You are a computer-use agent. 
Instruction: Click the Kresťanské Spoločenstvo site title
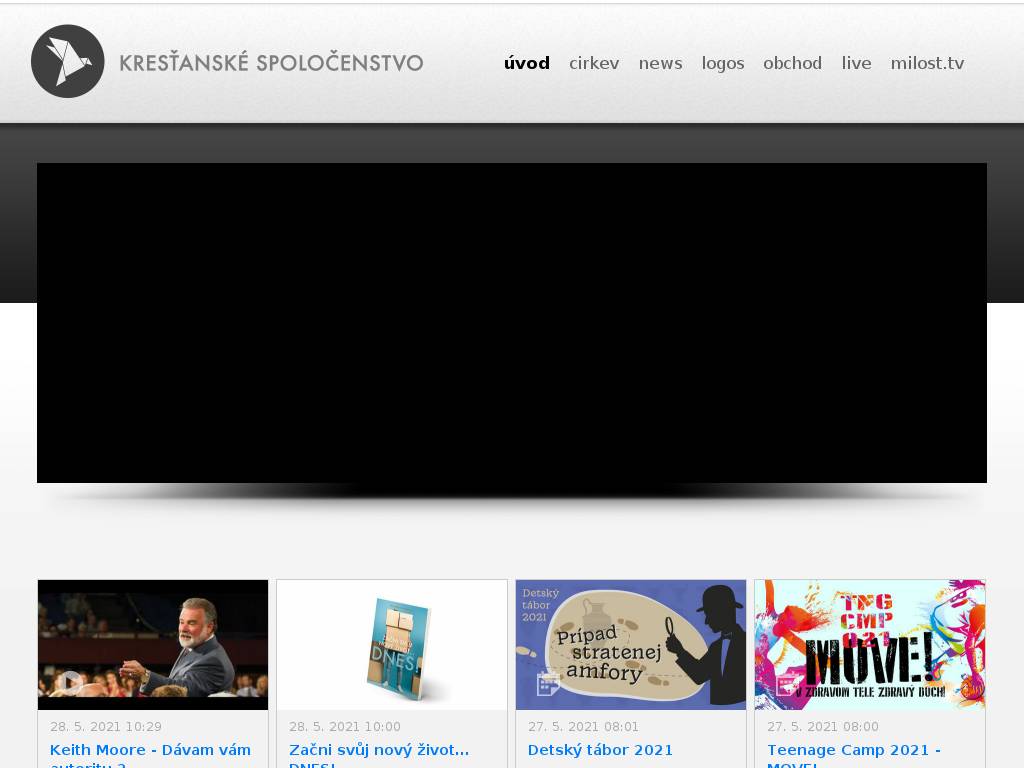tap(271, 63)
